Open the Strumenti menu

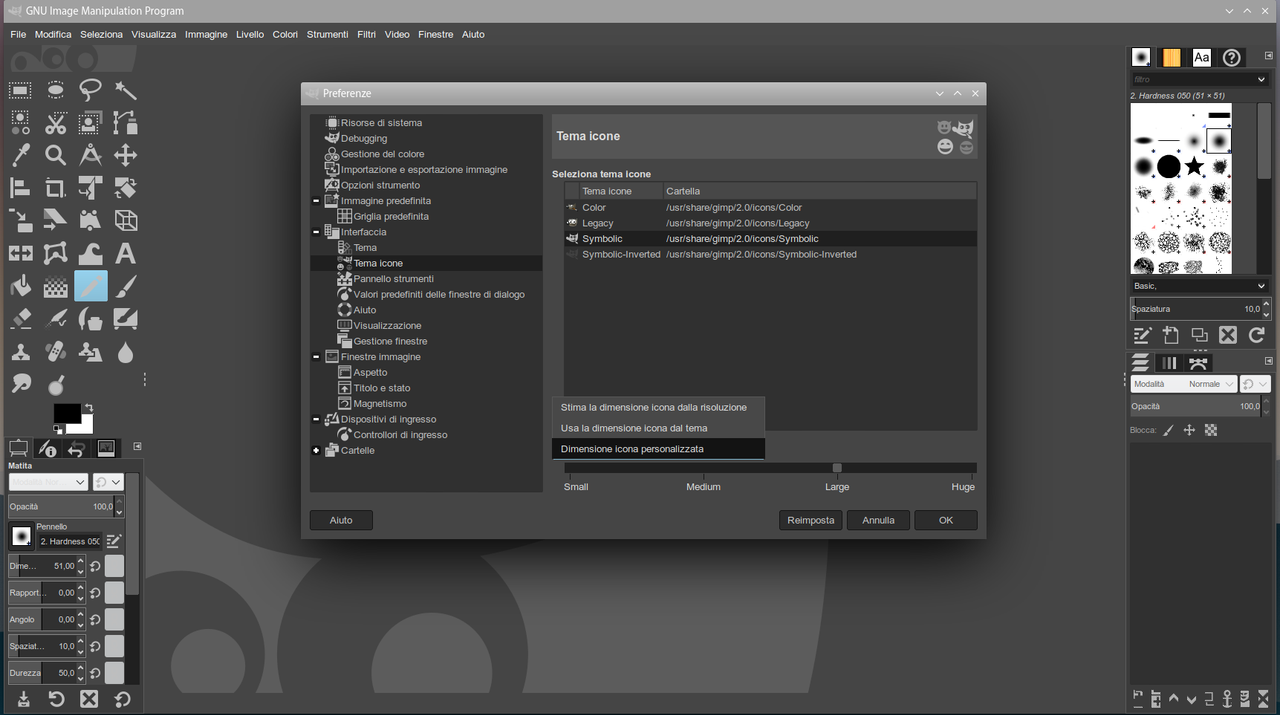click(x=328, y=34)
